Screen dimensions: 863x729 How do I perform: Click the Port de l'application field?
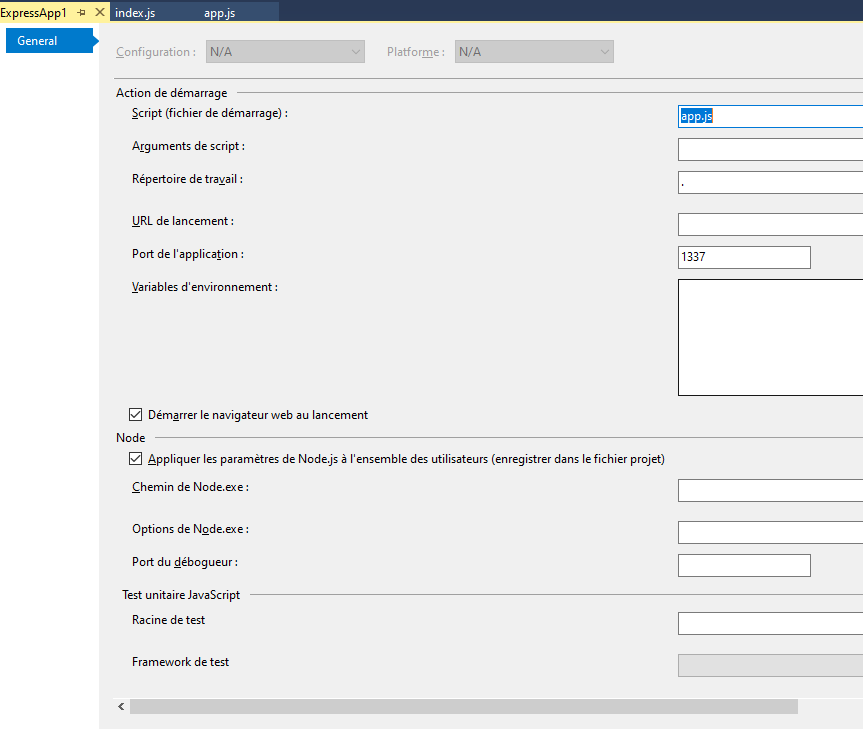pos(743,258)
